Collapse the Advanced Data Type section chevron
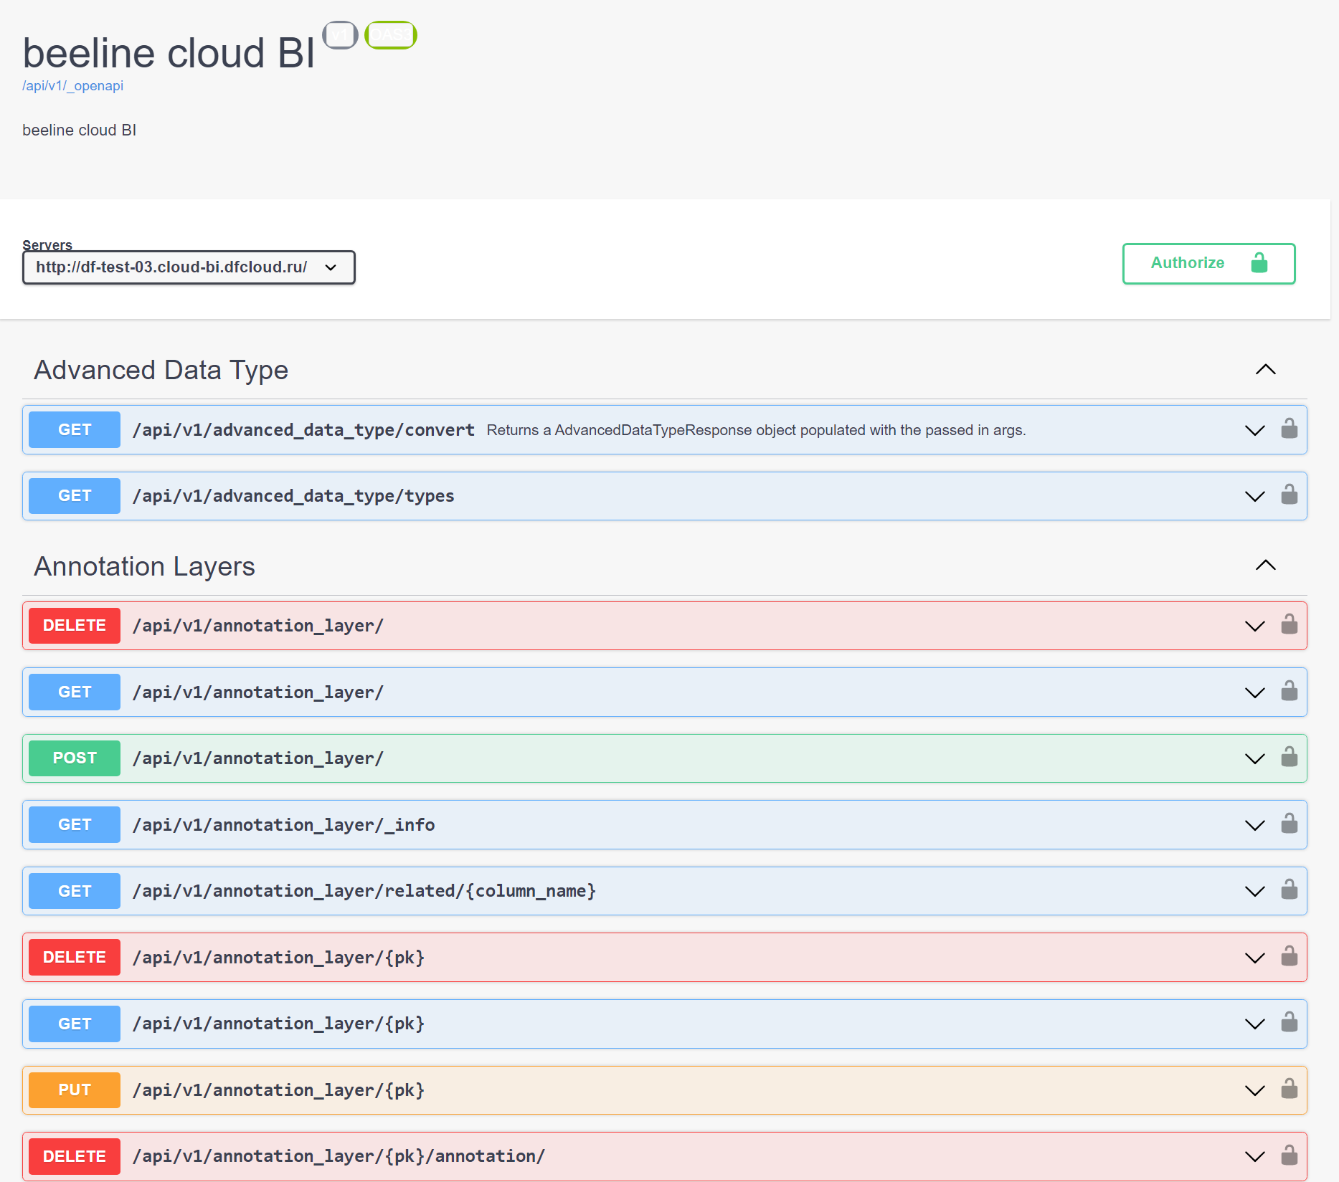 pos(1265,369)
